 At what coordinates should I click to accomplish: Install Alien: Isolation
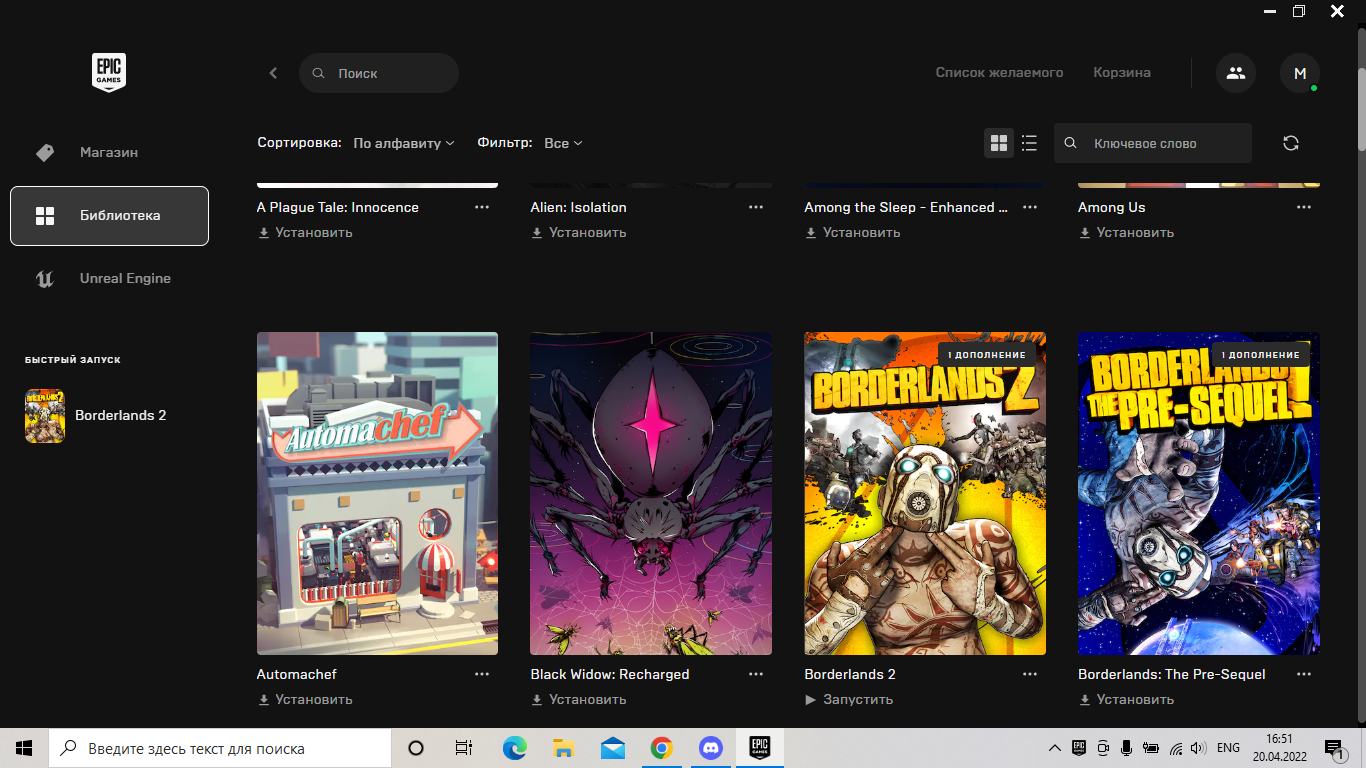point(579,232)
